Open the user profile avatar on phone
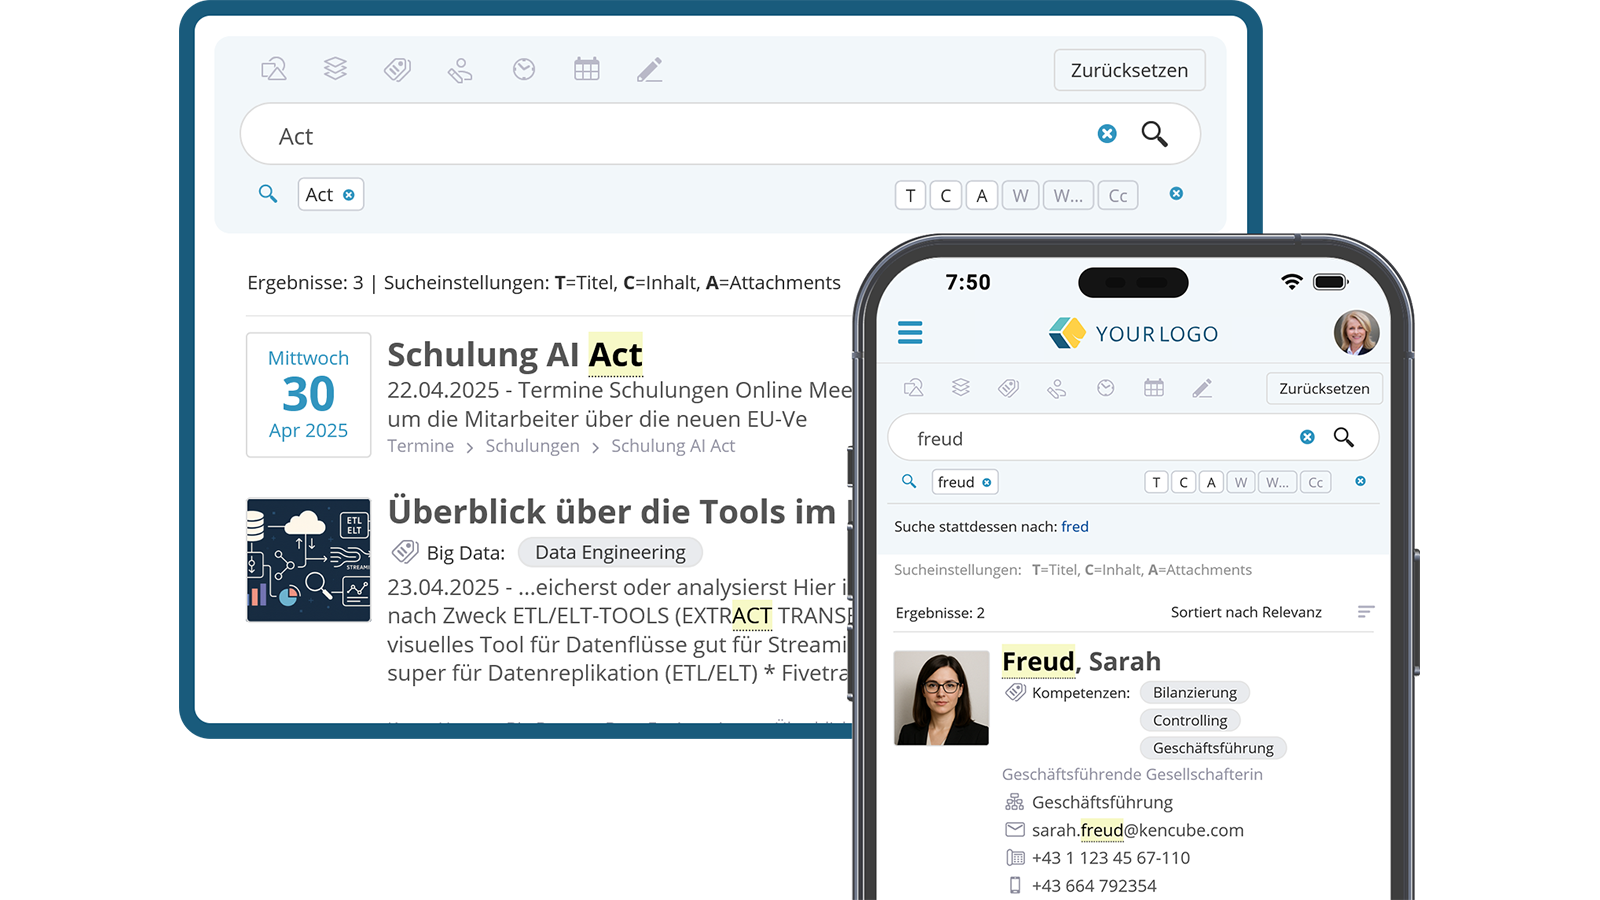Image resolution: width=1600 pixels, height=900 pixels. pyautogui.click(x=1356, y=332)
